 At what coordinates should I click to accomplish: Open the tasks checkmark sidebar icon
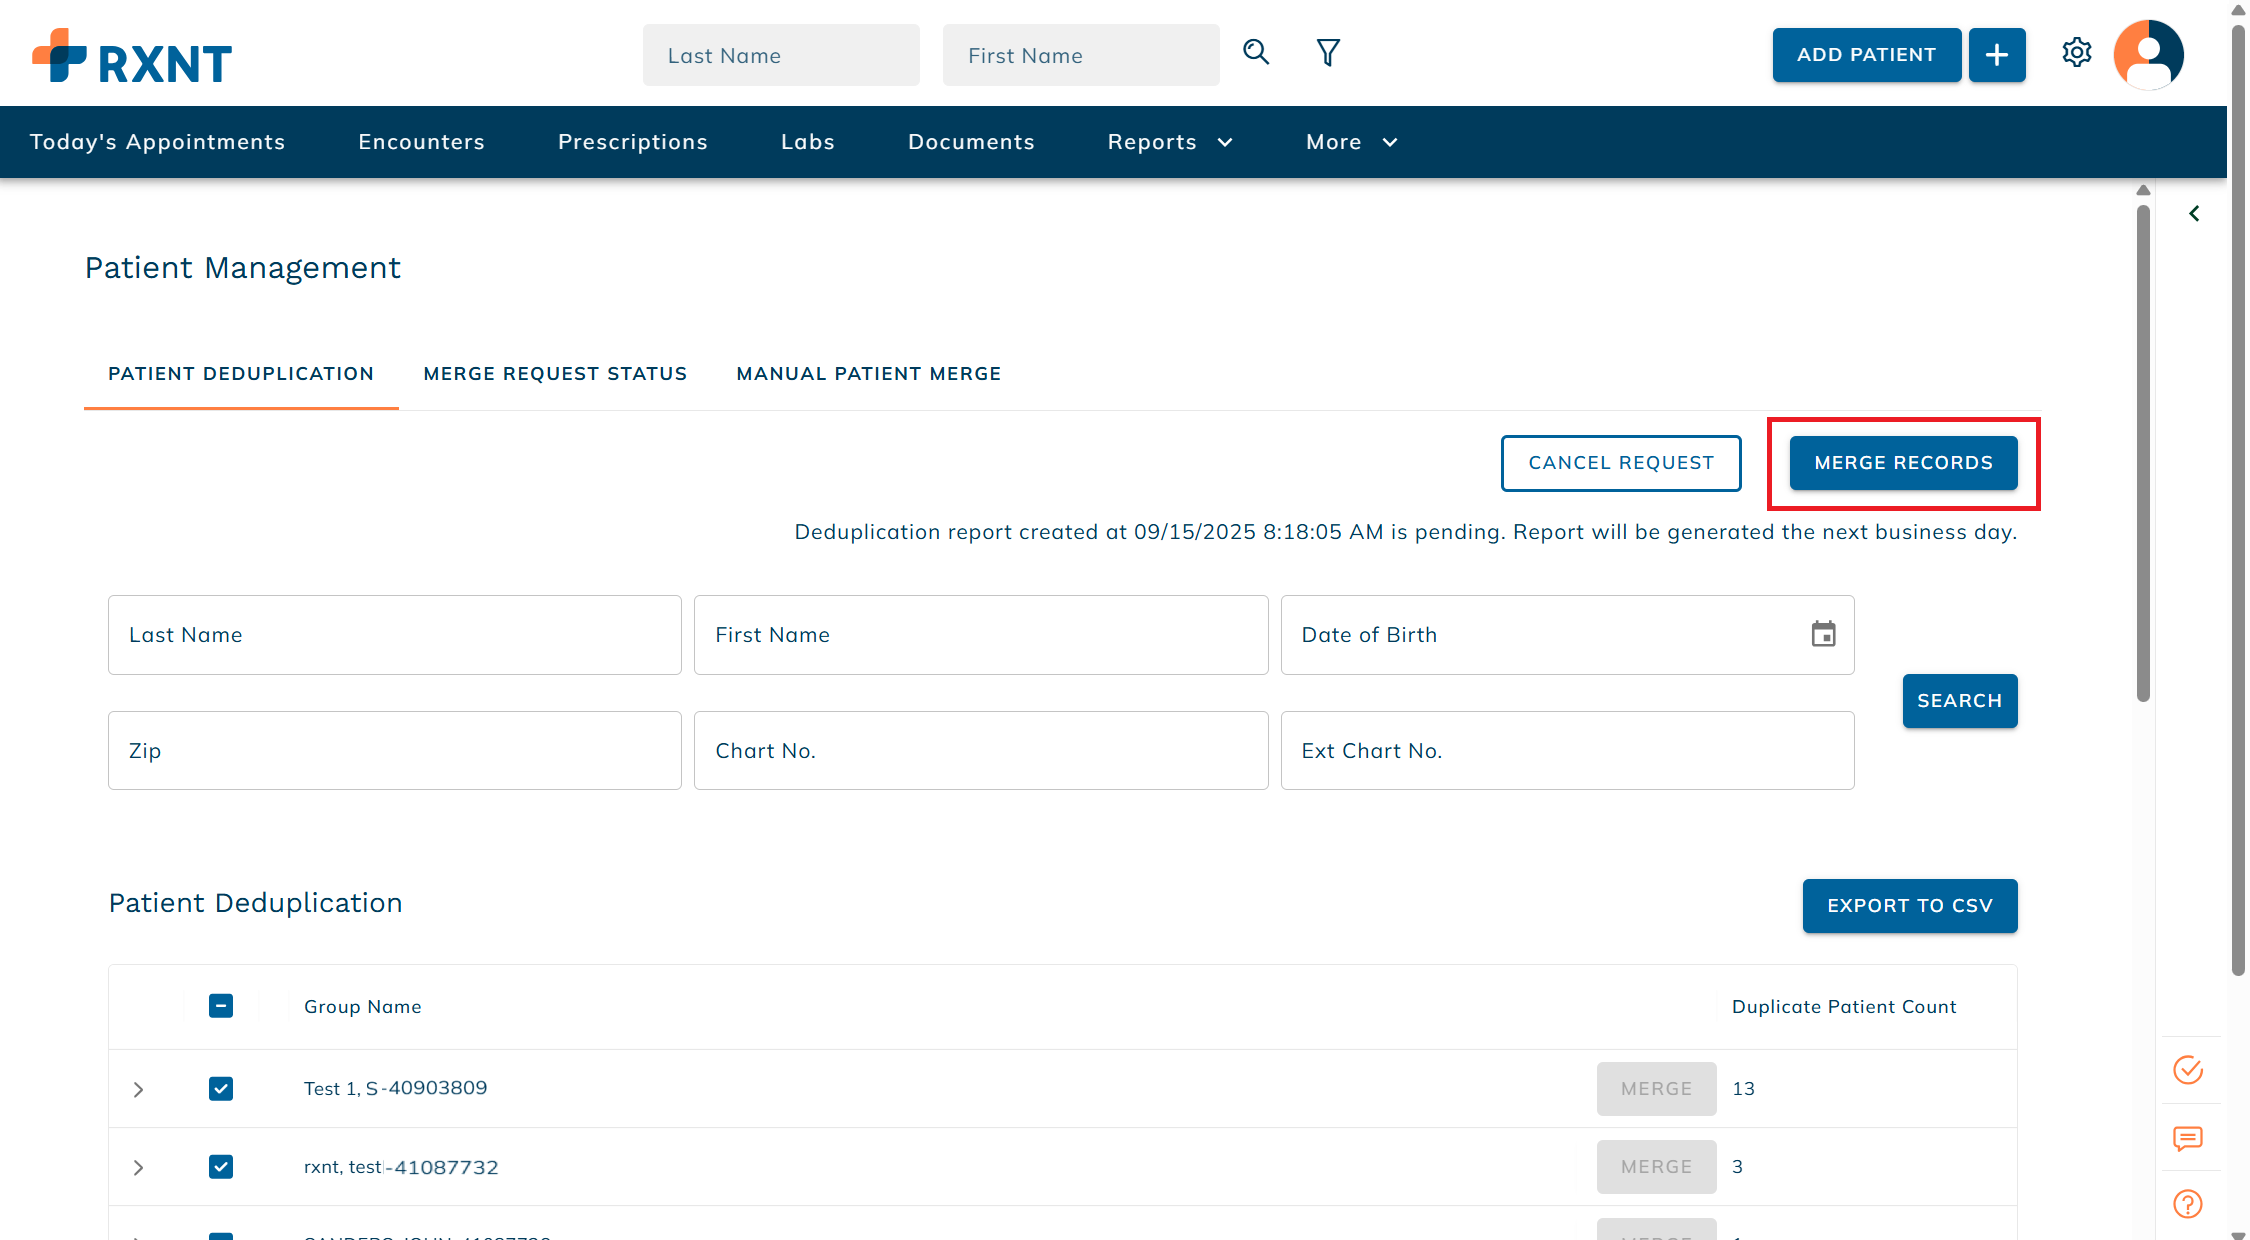pyautogui.click(x=2188, y=1070)
